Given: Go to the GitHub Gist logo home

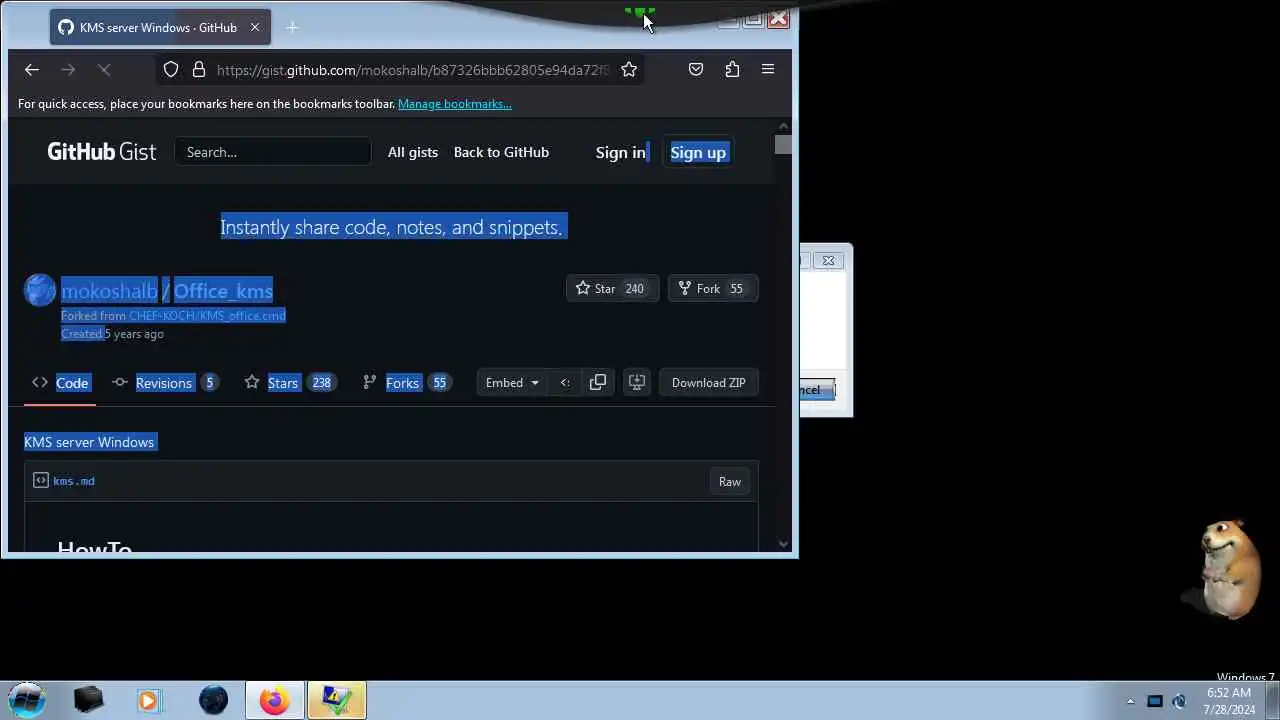Looking at the screenshot, I should [101, 152].
